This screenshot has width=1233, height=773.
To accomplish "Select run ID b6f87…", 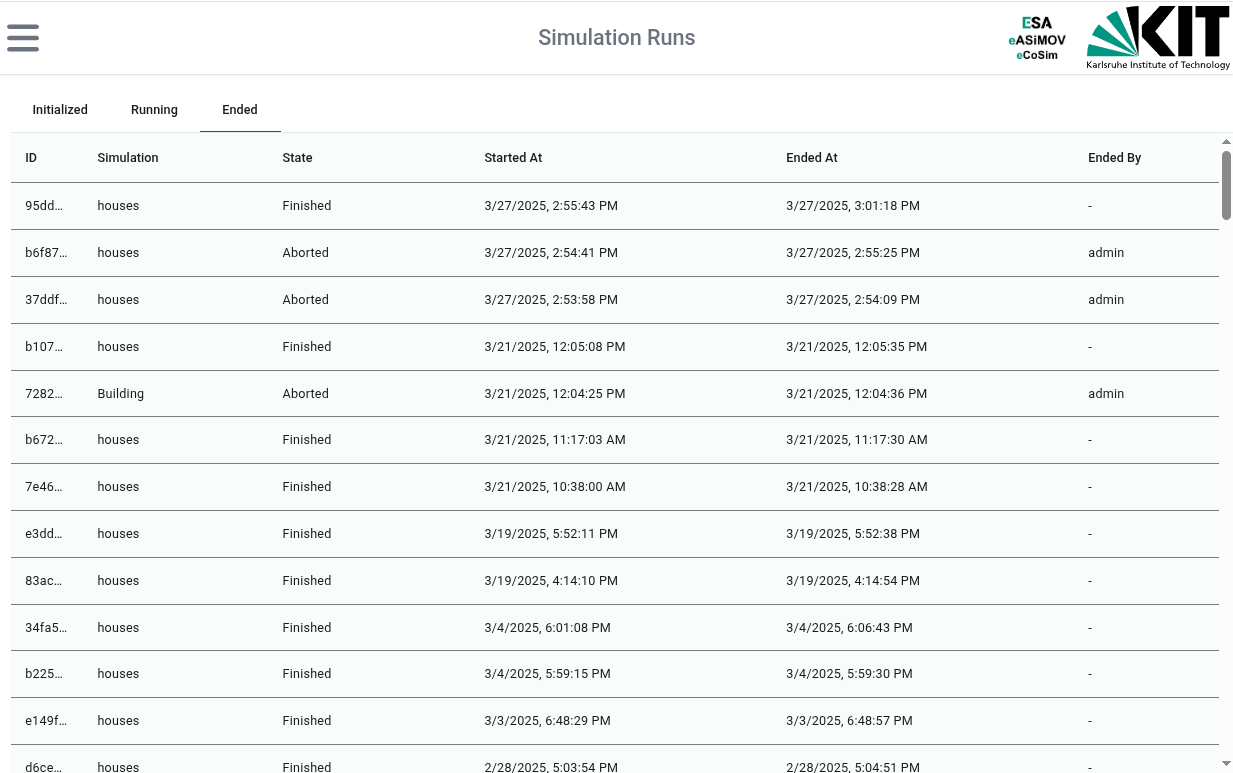I will point(46,253).
